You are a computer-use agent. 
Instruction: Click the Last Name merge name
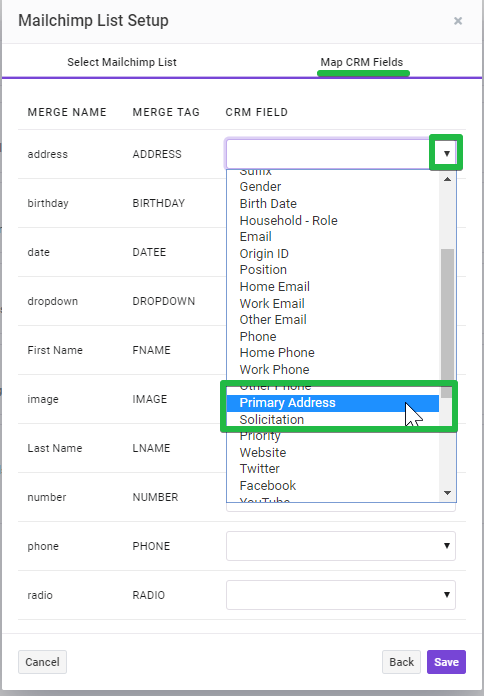click(x=55, y=448)
